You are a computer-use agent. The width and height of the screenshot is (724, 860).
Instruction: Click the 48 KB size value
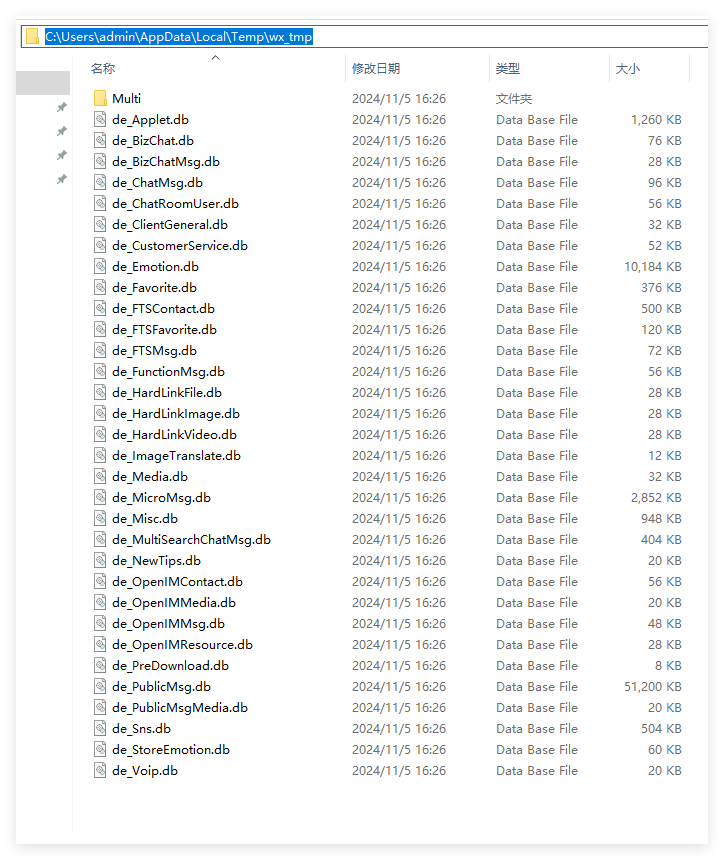tap(665, 624)
